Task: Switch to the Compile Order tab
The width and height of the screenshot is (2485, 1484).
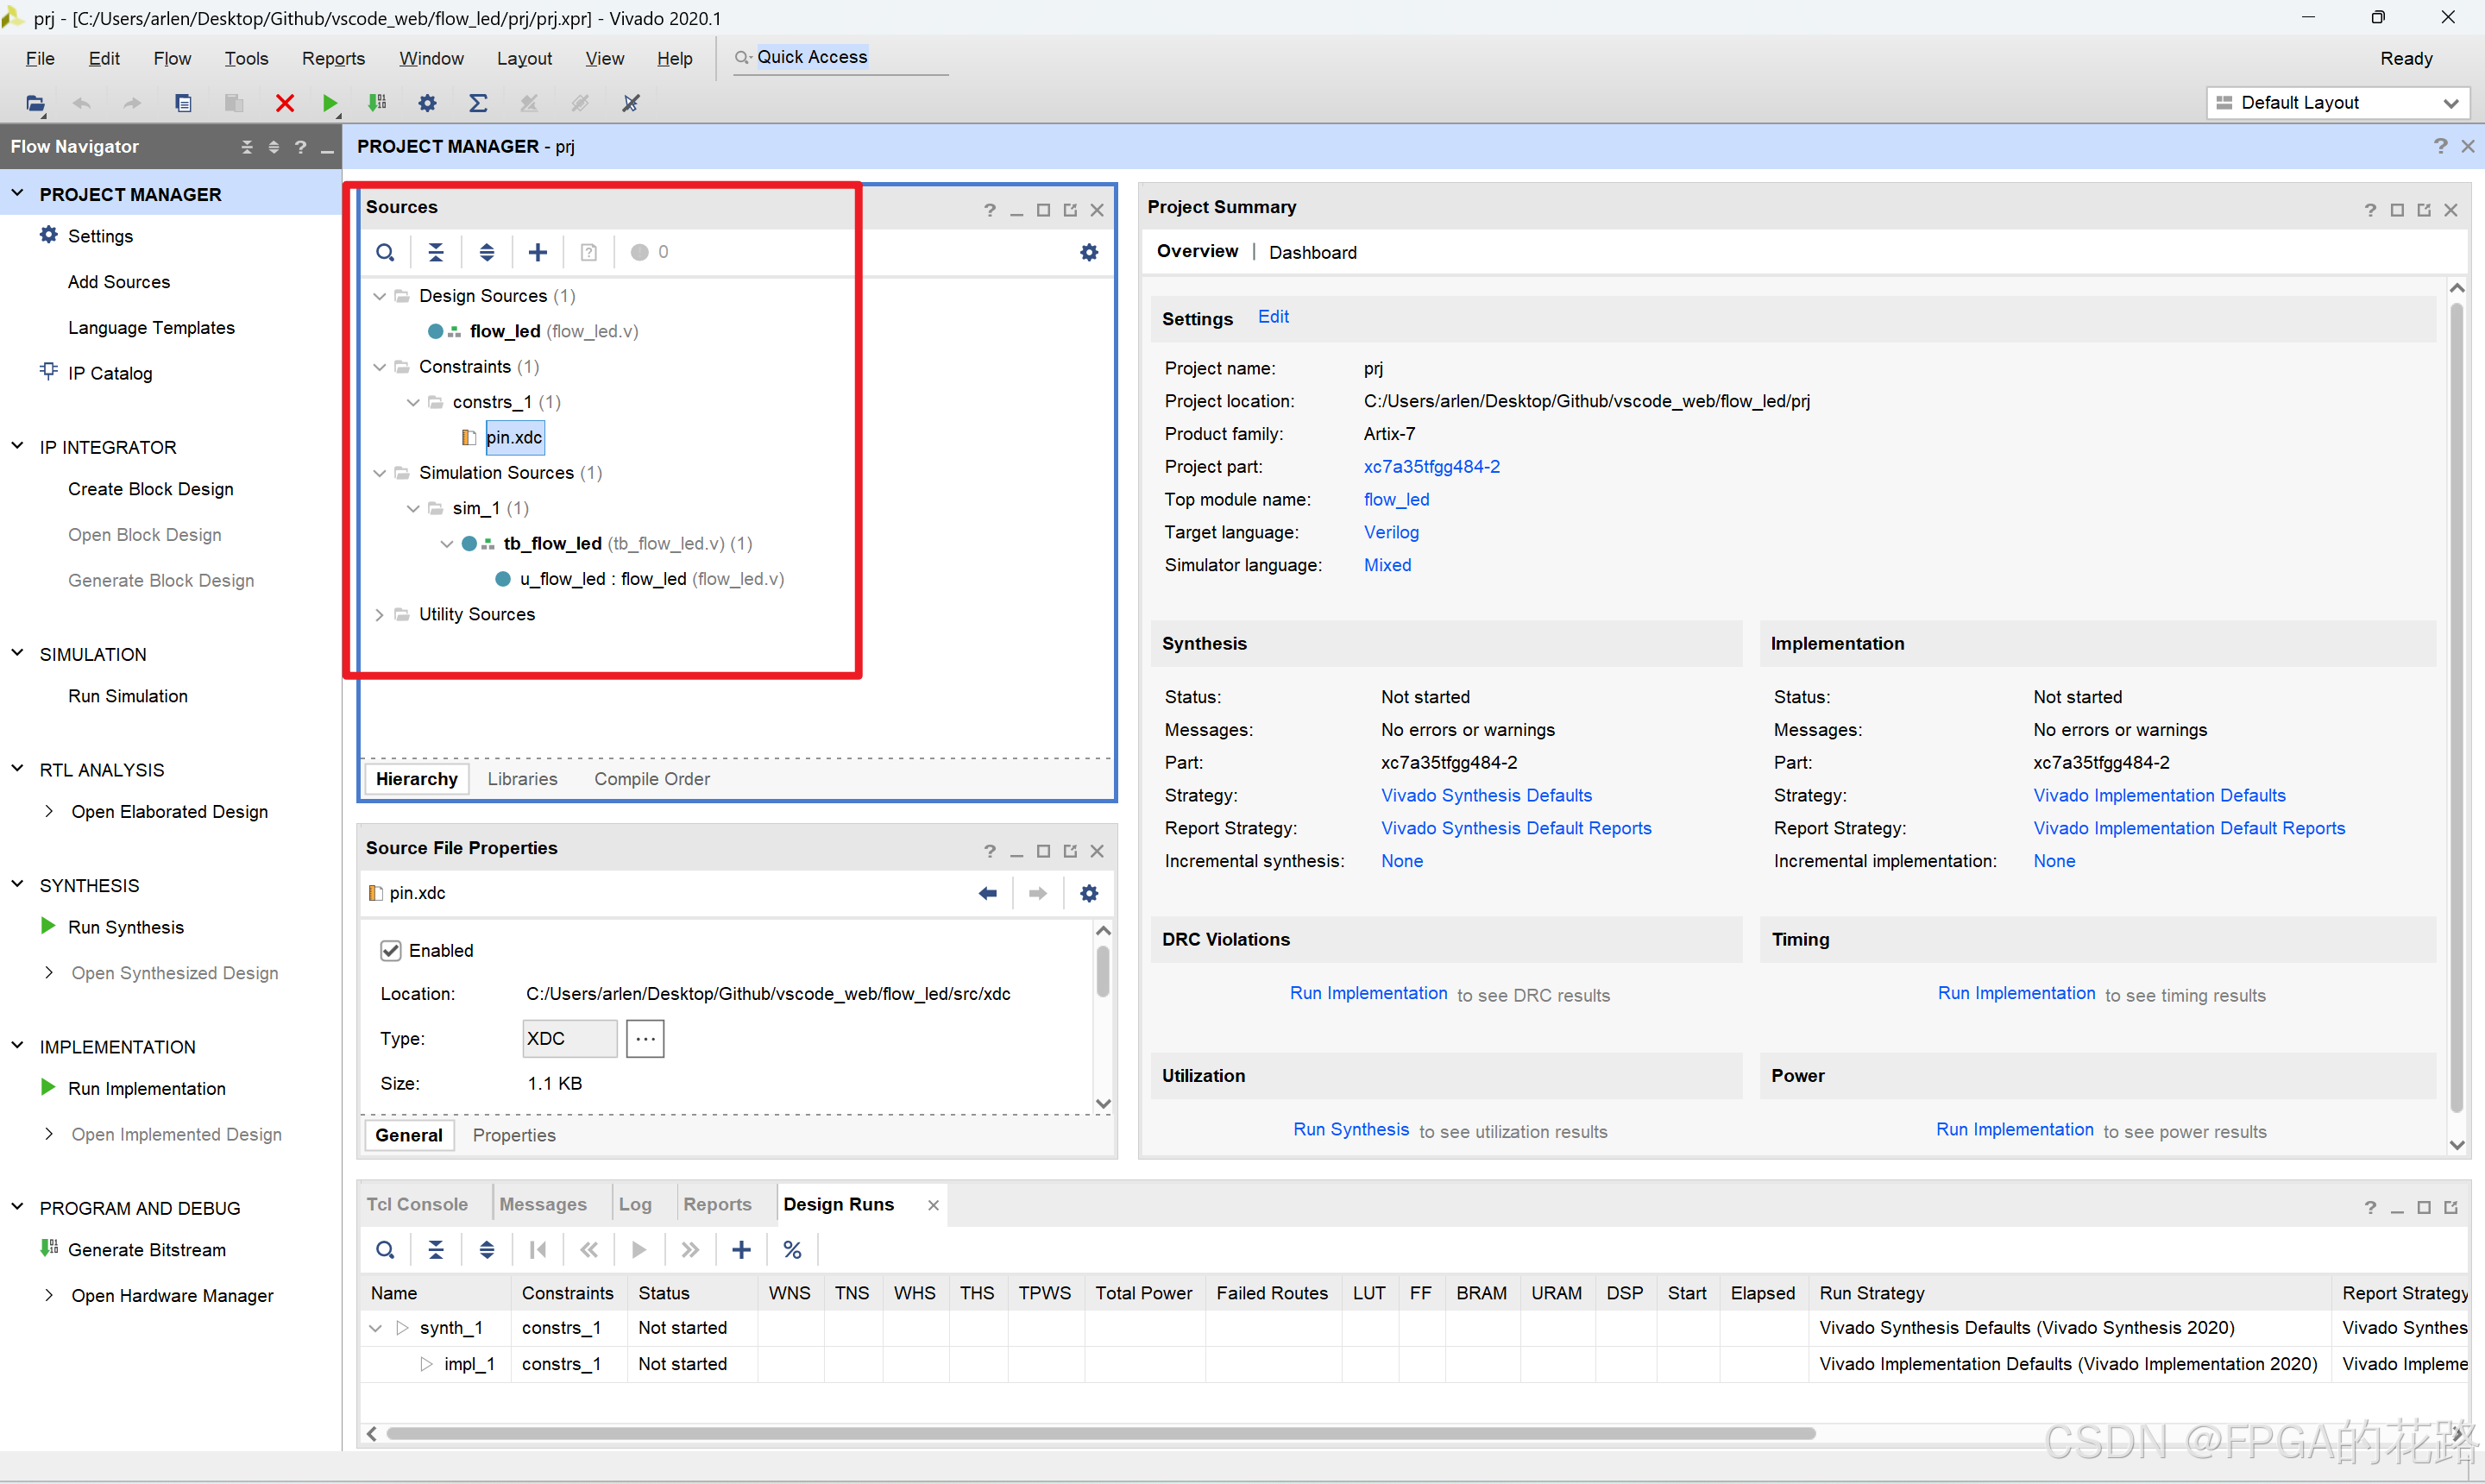Action: (x=652, y=779)
